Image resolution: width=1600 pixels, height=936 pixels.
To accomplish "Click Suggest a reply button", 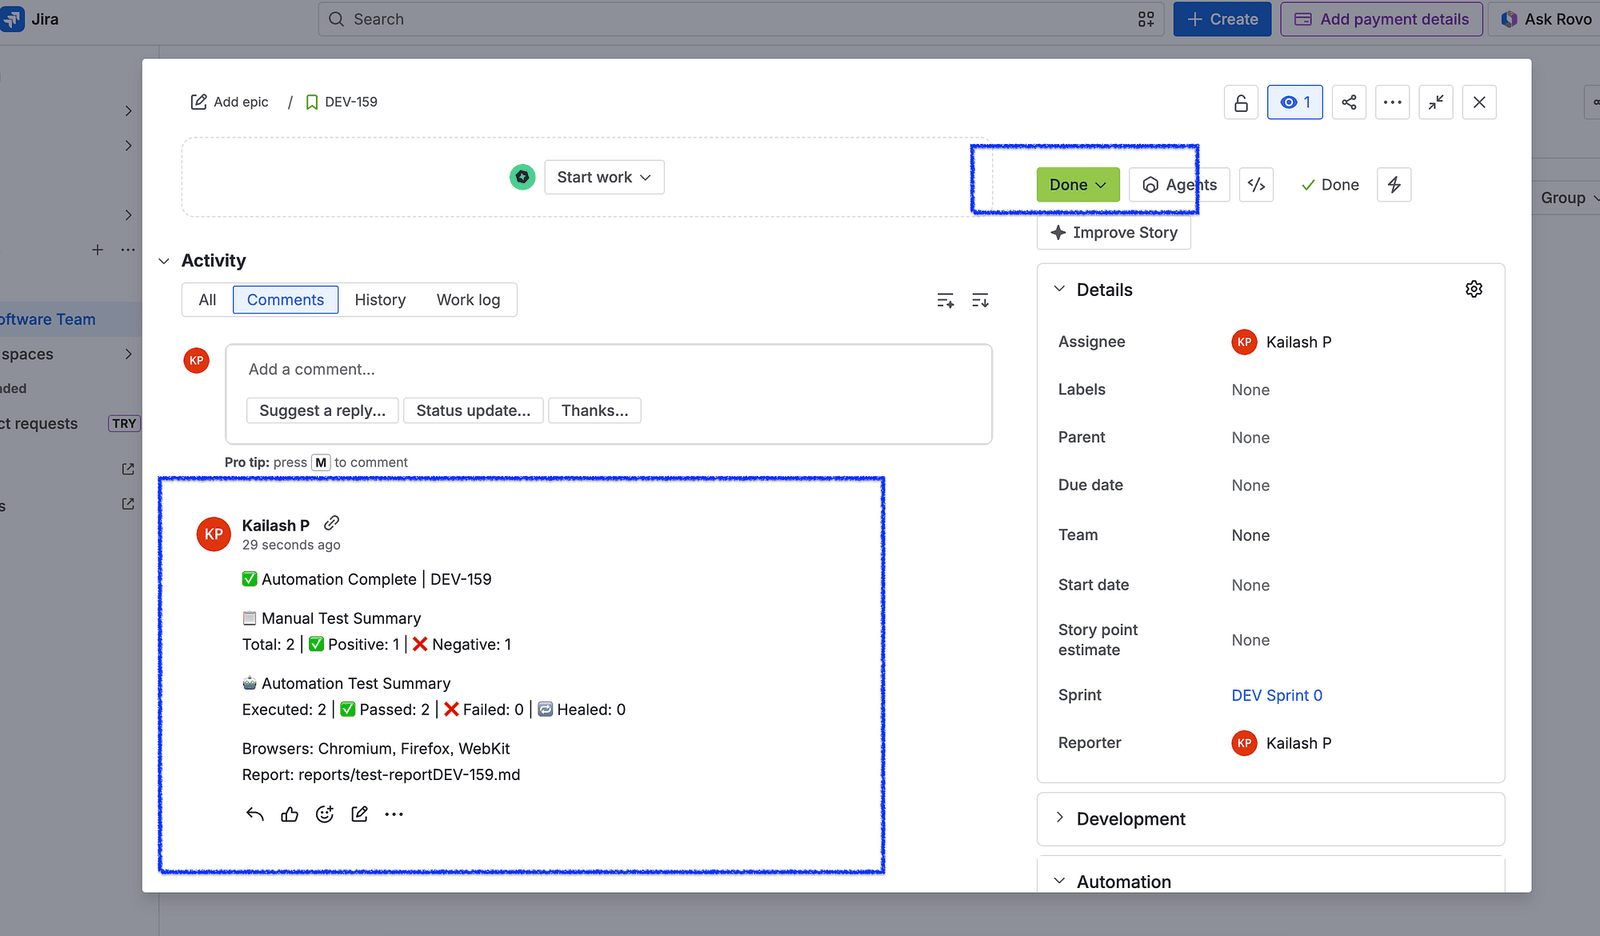I will coord(322,411).
